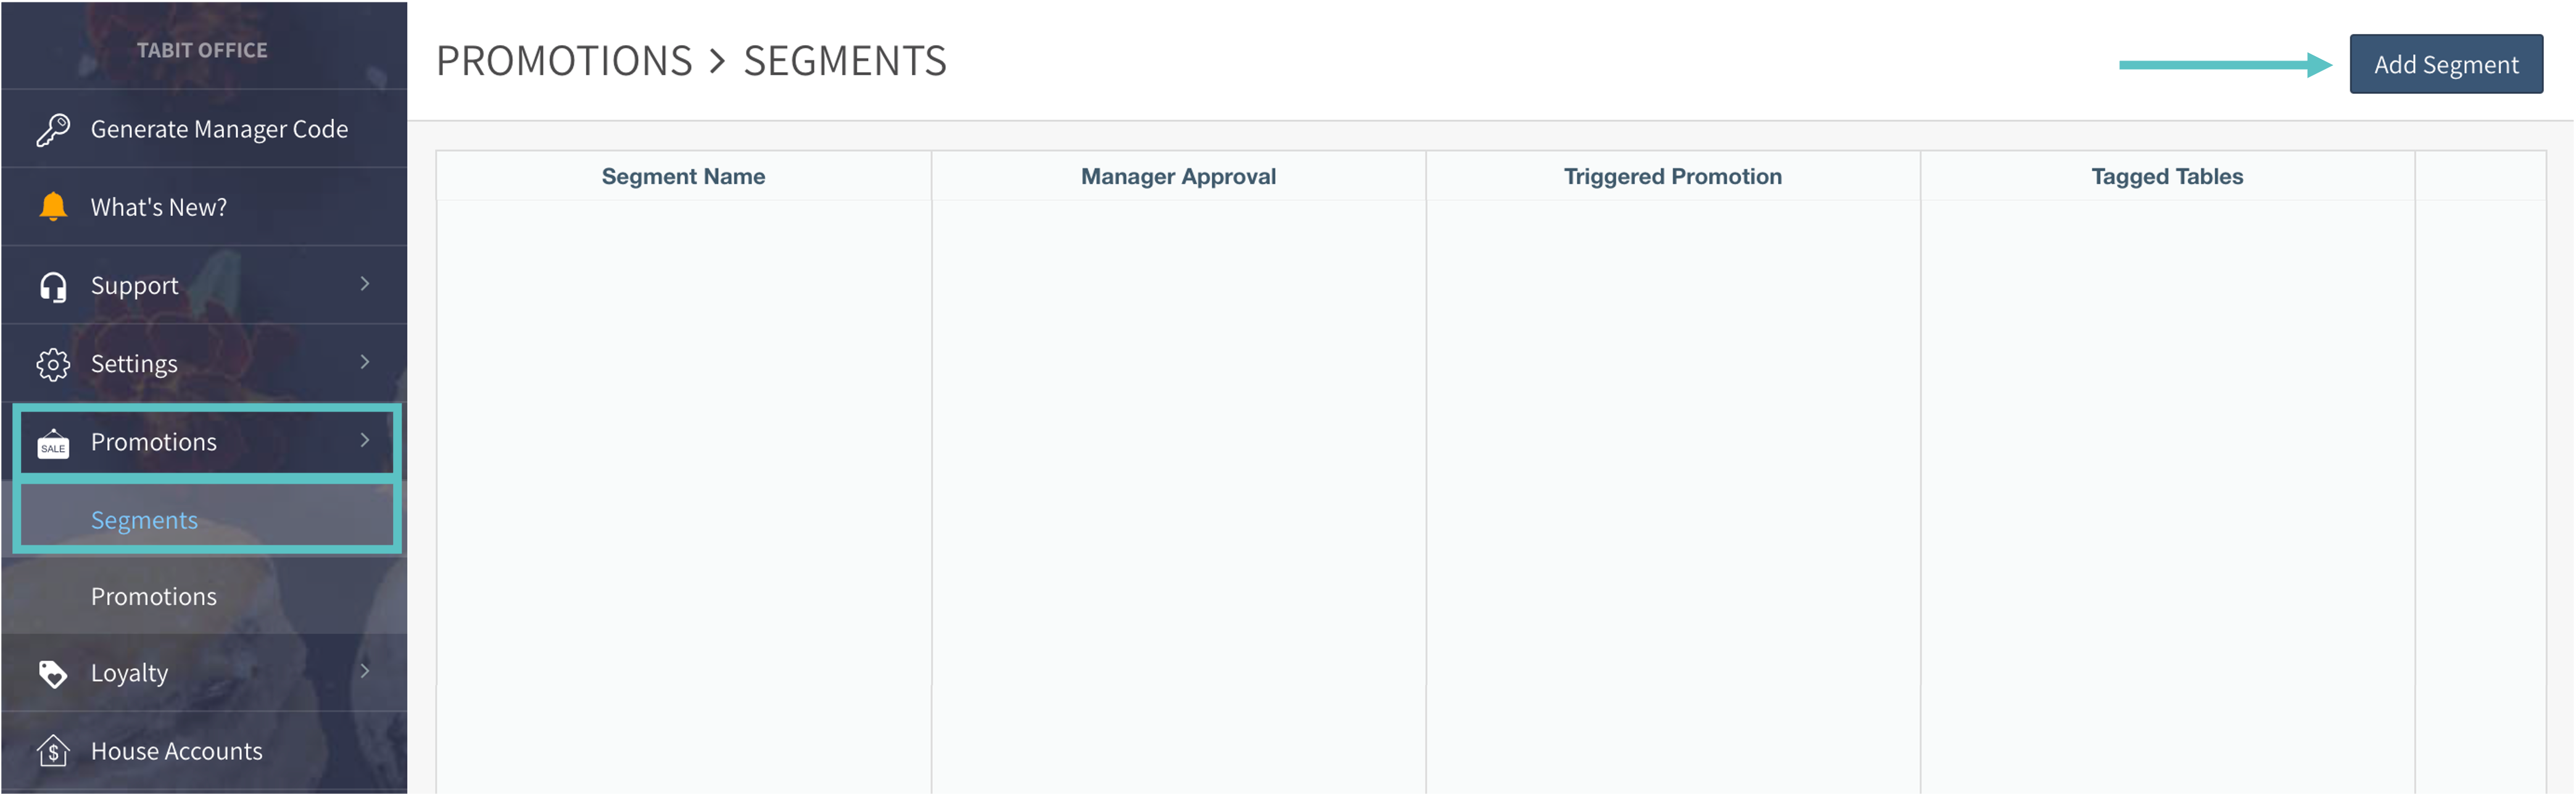Click the House Accounts dollar-house icon
The width and height of the screenshot is (2576, 794).
(x=53, y=751)
